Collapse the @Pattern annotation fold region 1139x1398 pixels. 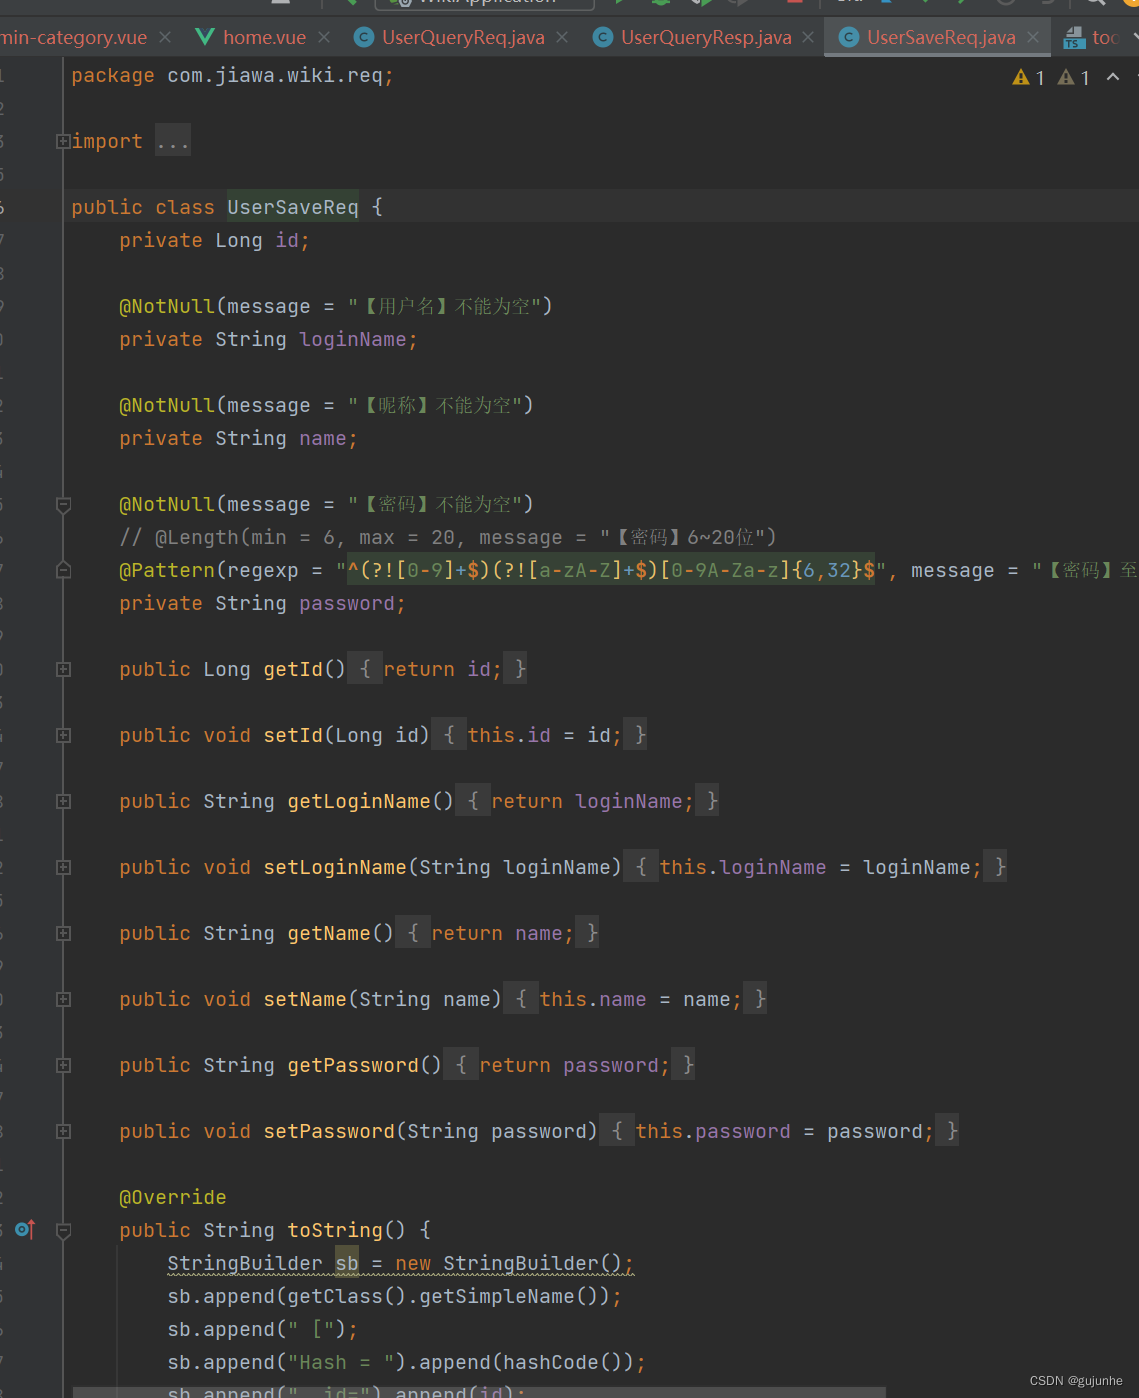tap(63, 570)
